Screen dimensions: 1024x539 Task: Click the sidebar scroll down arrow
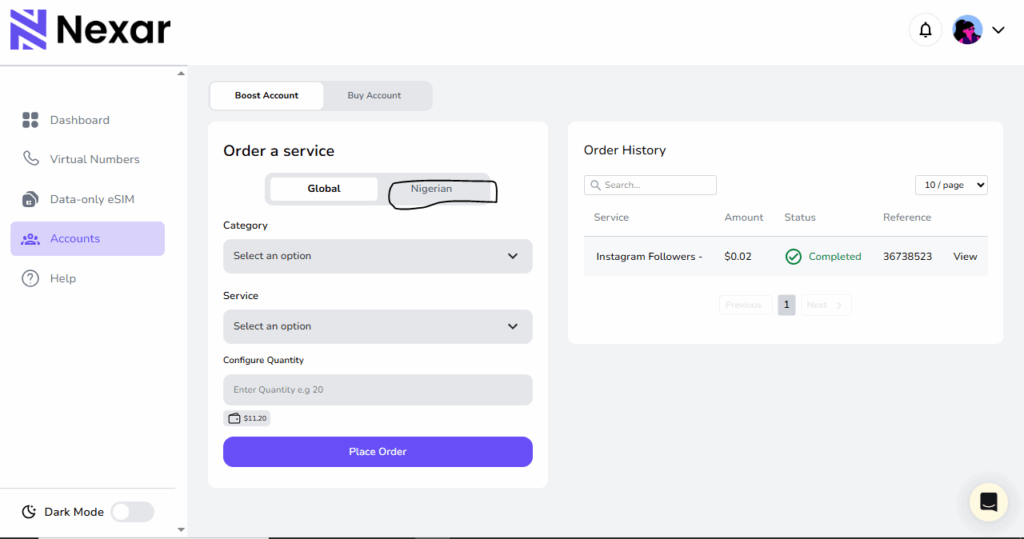[x=181, y=530]
